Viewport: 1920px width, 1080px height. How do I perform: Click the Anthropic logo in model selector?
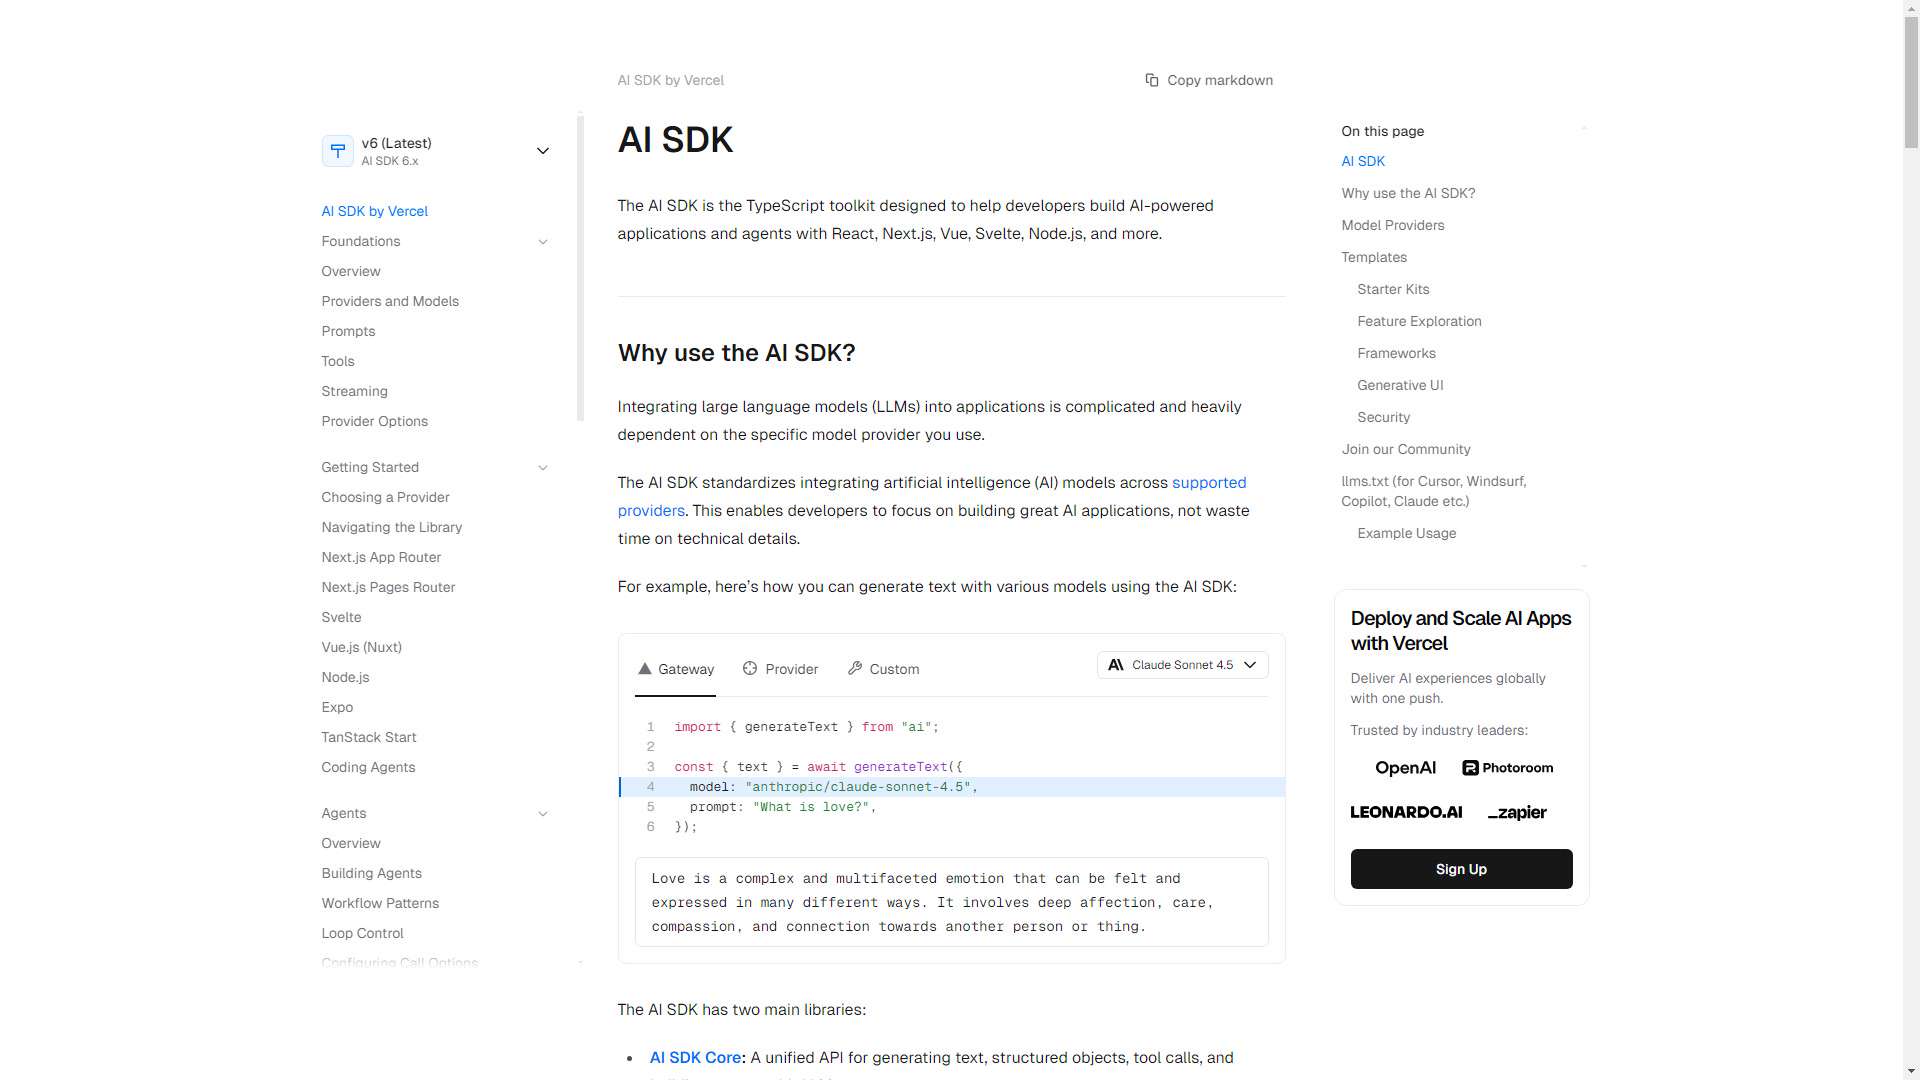[x=1116, y=665]
